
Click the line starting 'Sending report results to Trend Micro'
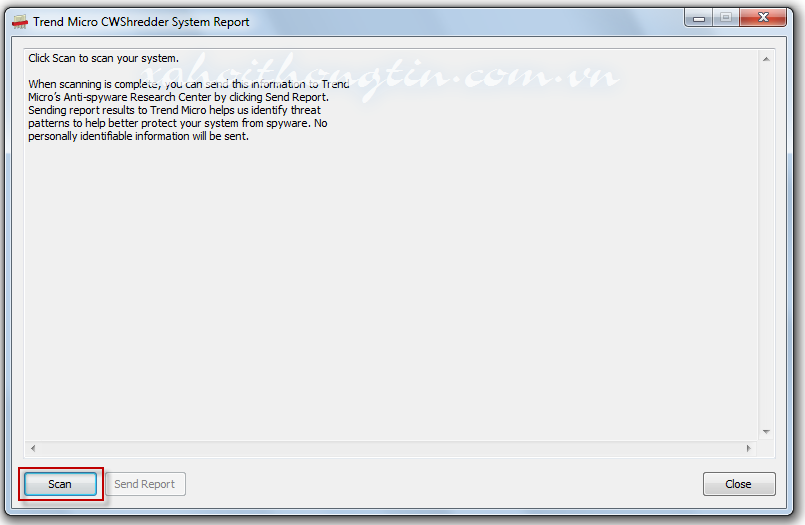click(175, 110)
